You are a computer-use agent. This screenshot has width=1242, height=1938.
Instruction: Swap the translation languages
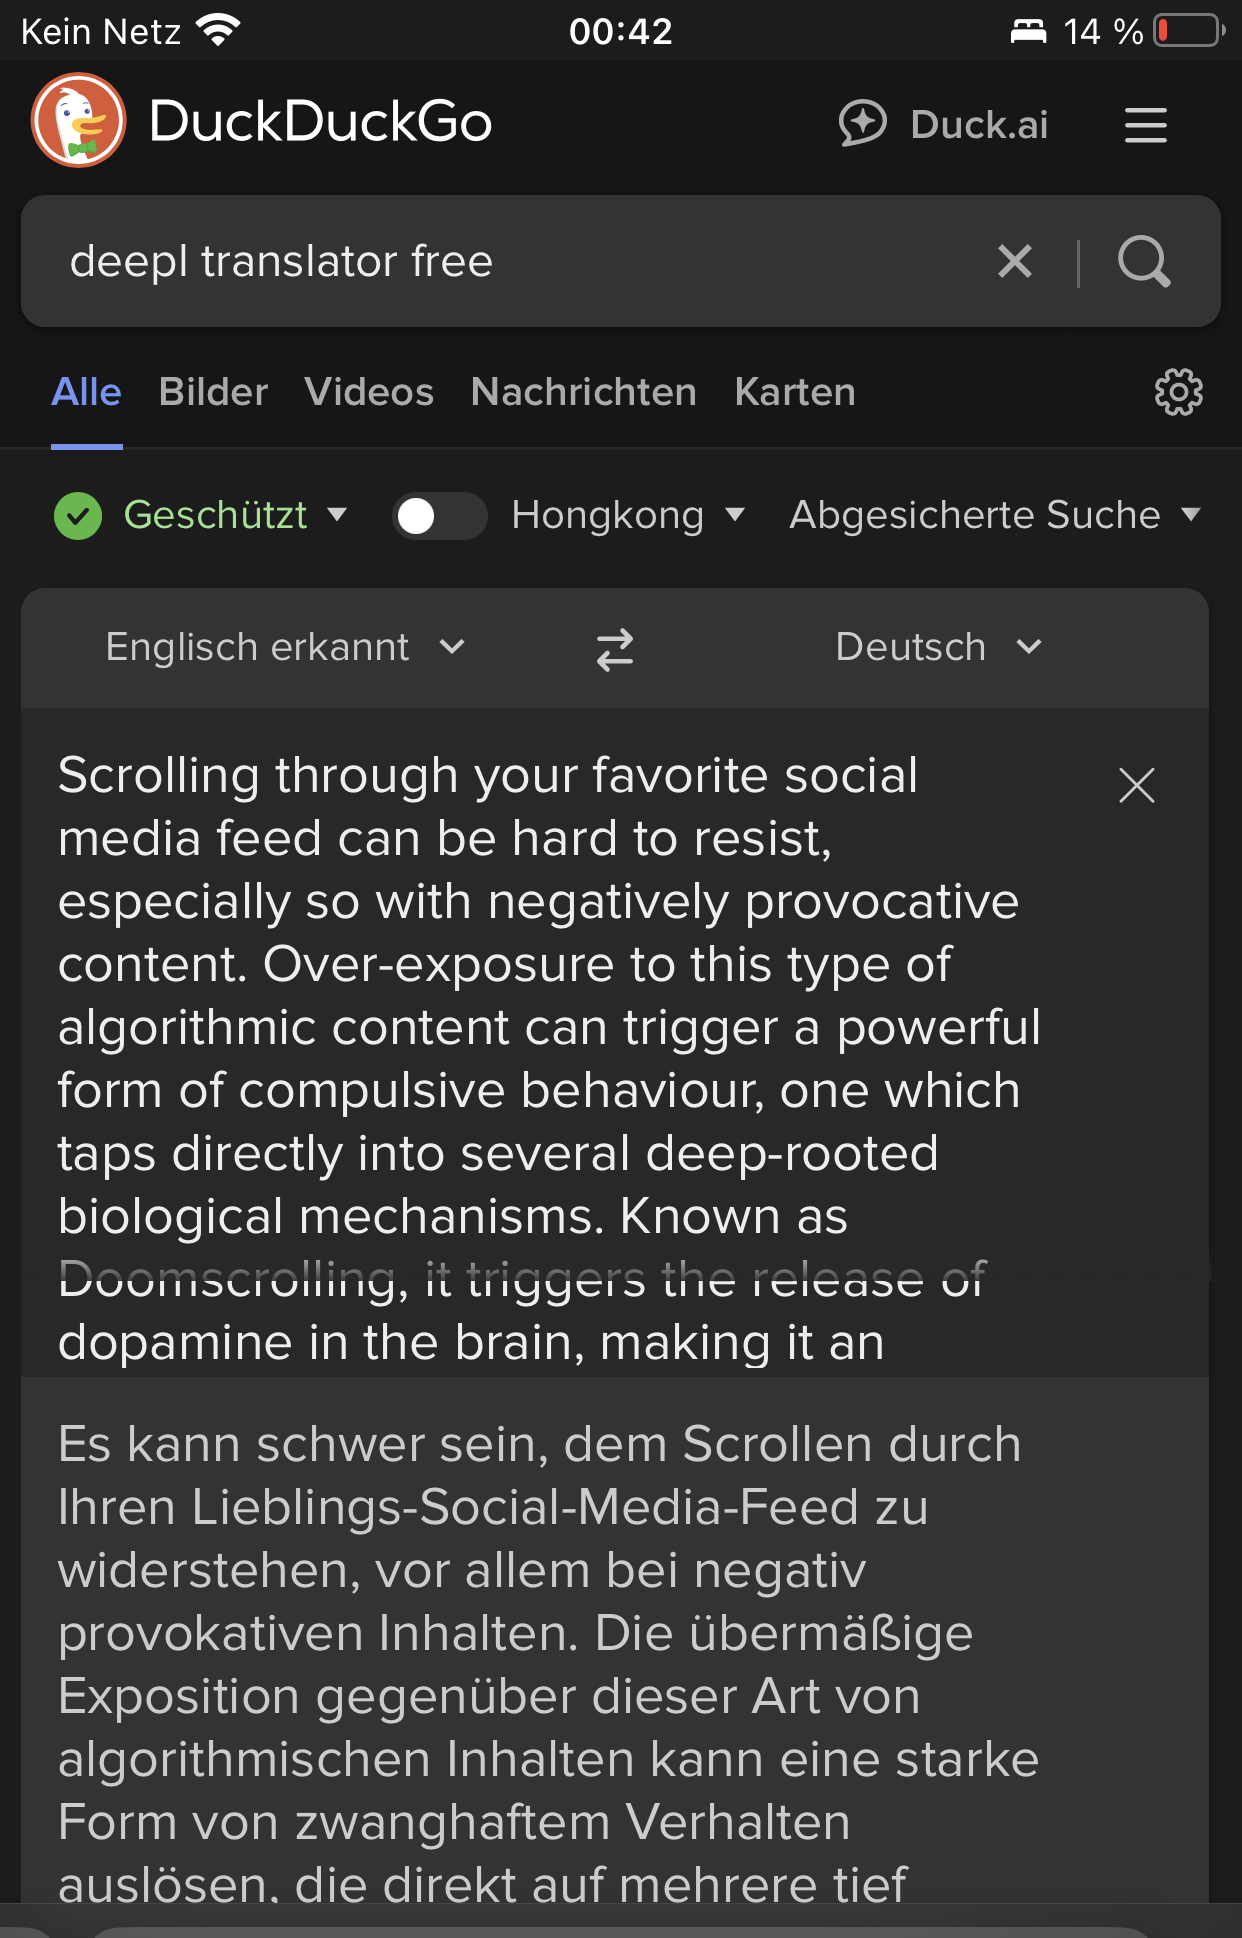coord(615,648)
